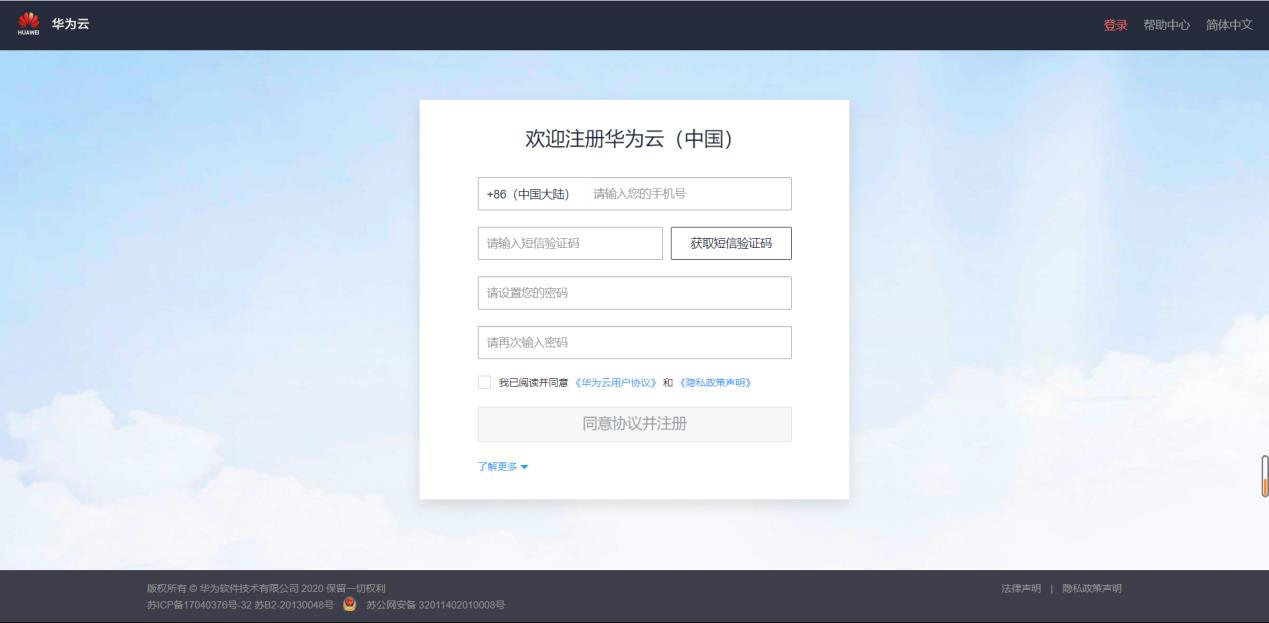
Task: Open 苏公网安备 32011402010008号 link
Action: [x=436, y=605]
